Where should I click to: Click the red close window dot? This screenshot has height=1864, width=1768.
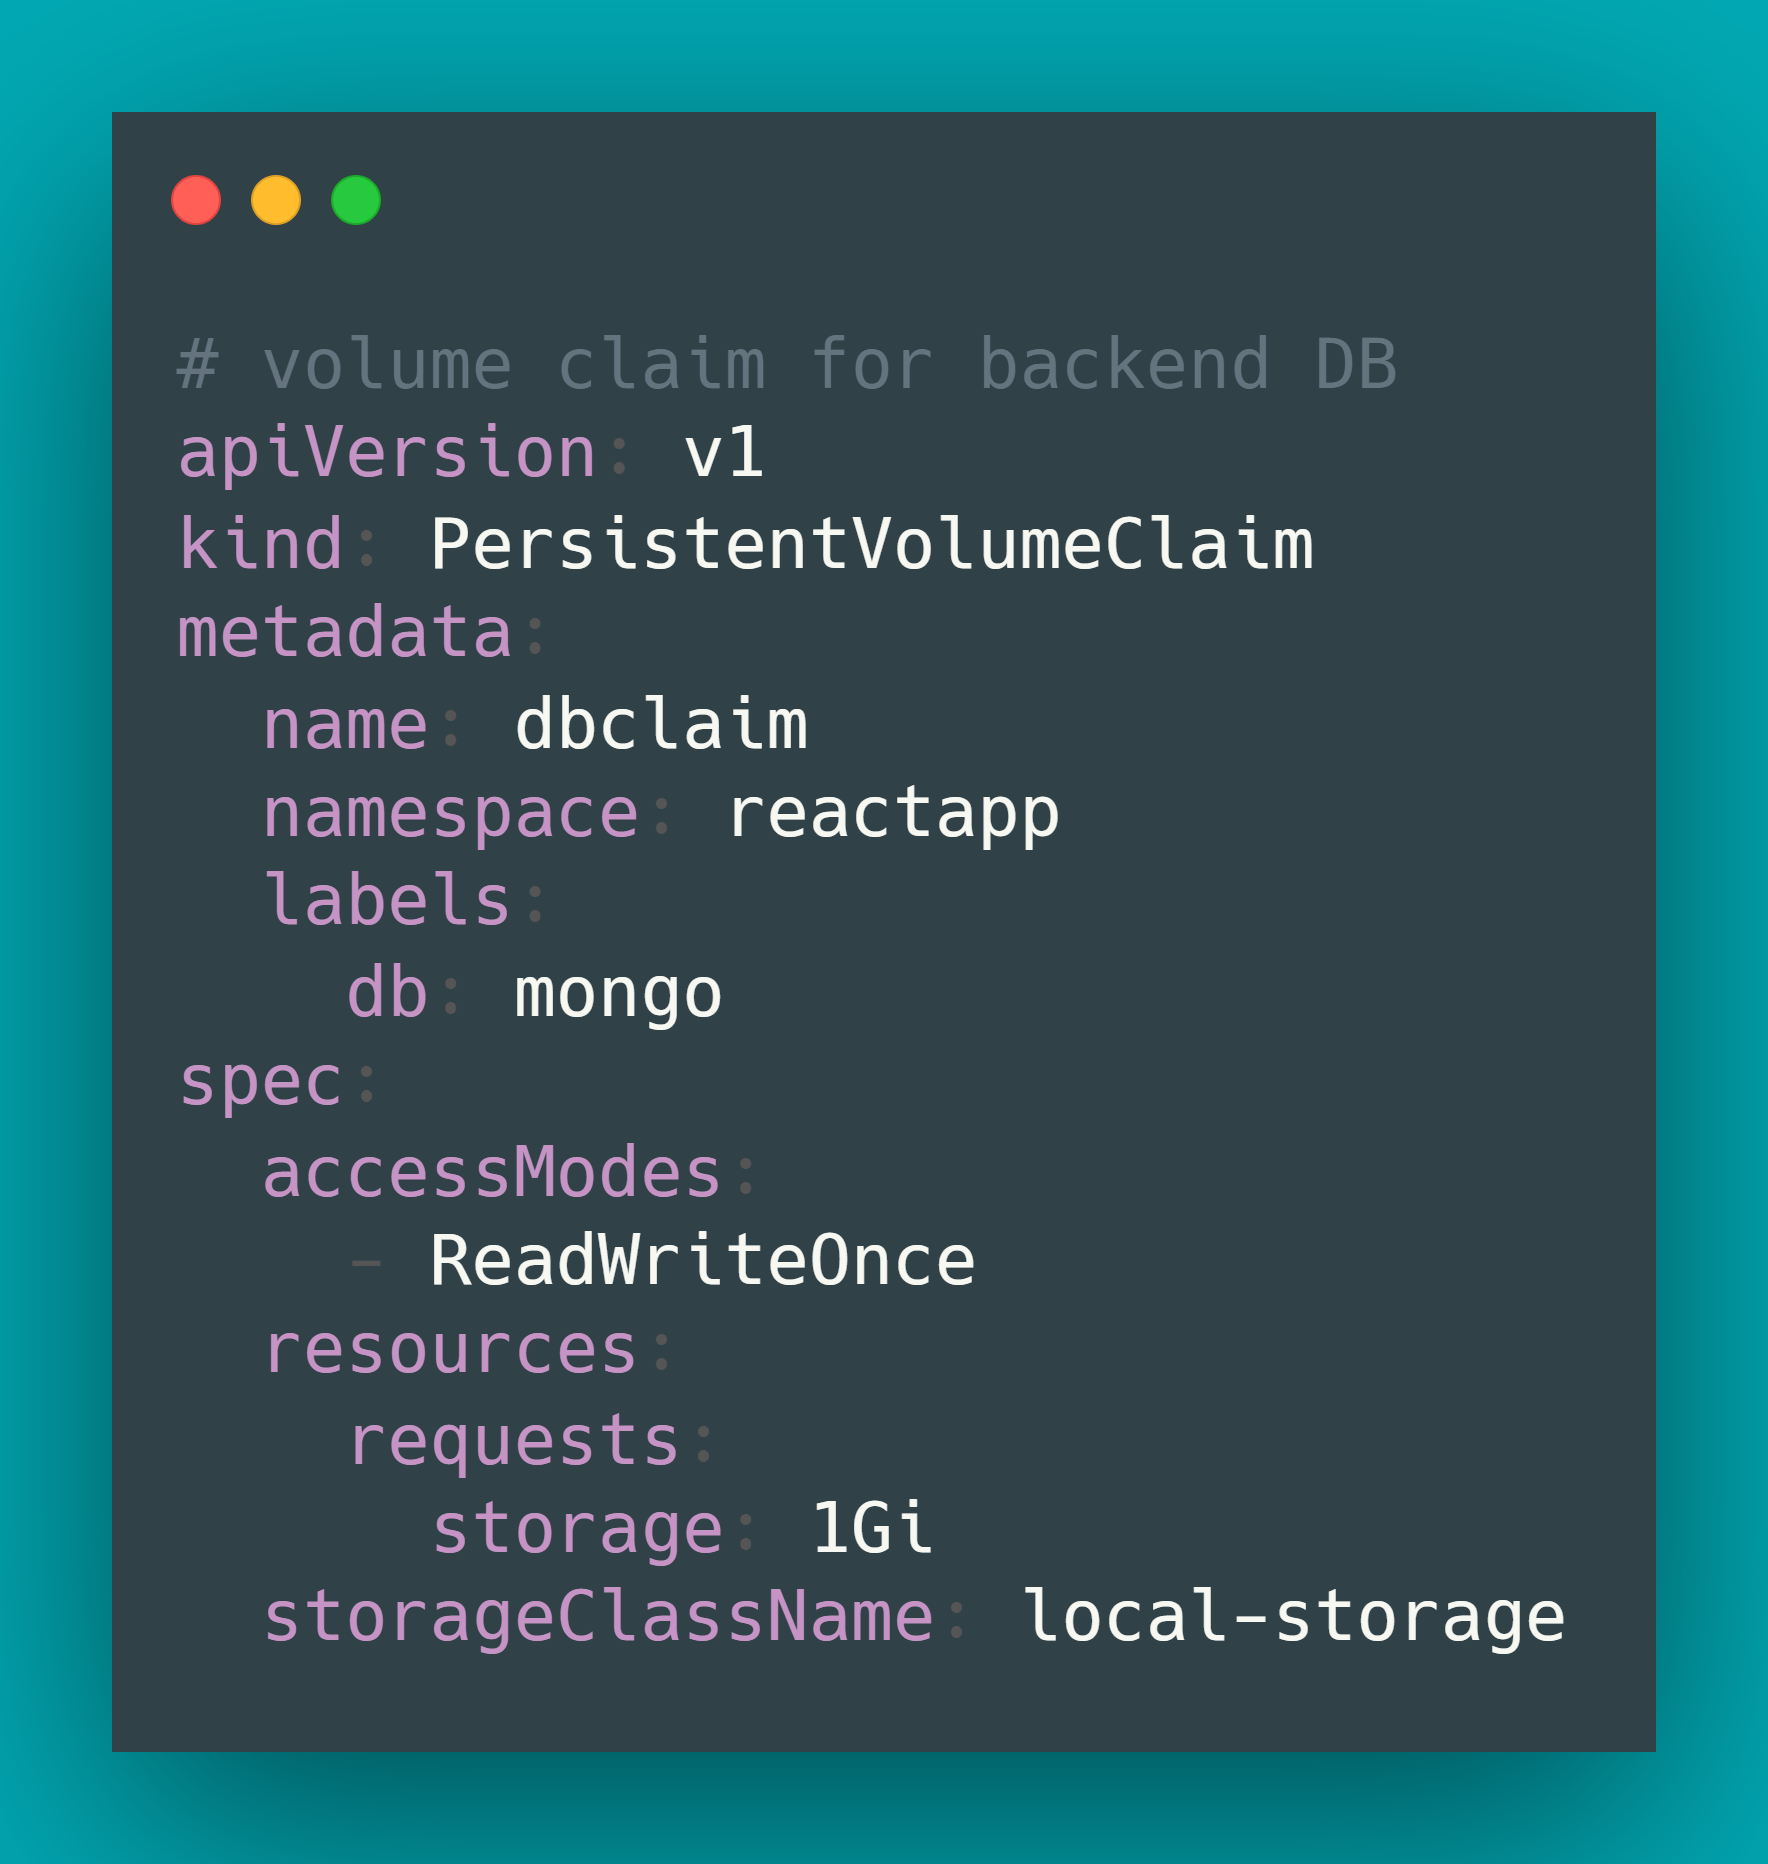[196, 200]
